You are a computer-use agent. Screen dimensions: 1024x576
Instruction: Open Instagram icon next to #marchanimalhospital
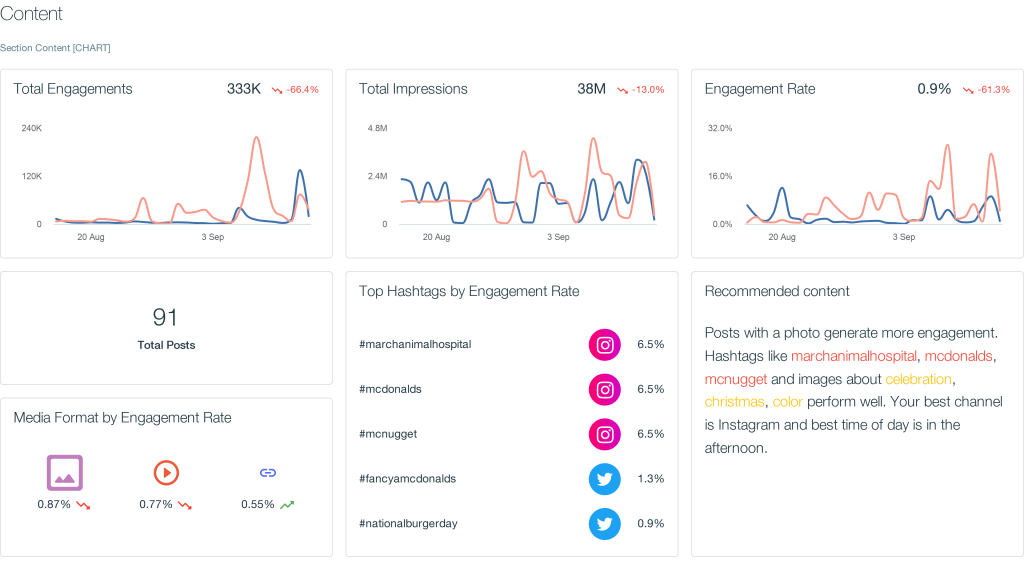[604, 344]
